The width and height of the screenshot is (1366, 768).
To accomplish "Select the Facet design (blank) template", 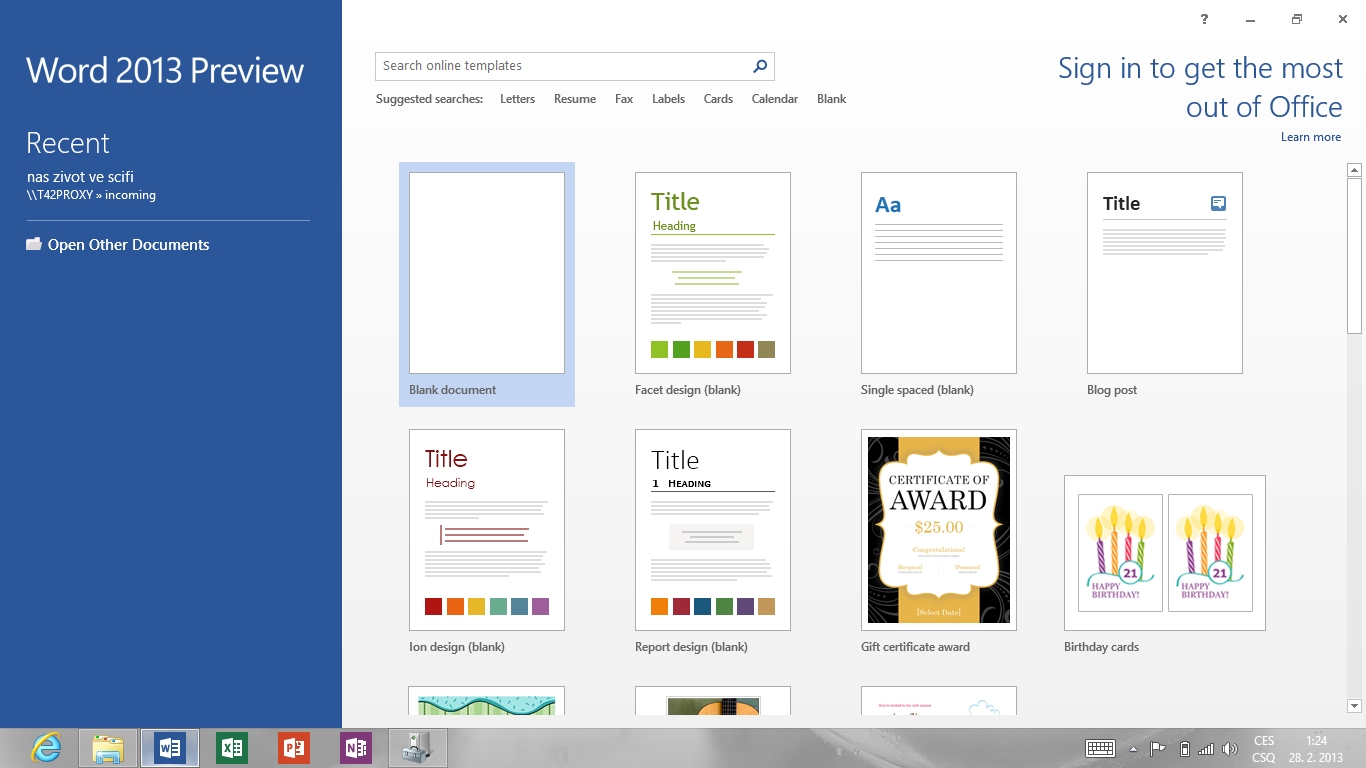I will click(x=713, y=284).
